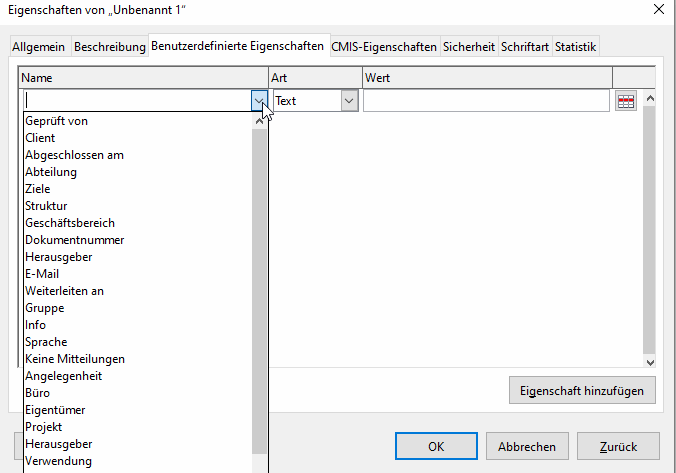Choose the 'Ziele' entry
The image size is (676, 473).
coord(138,189)
